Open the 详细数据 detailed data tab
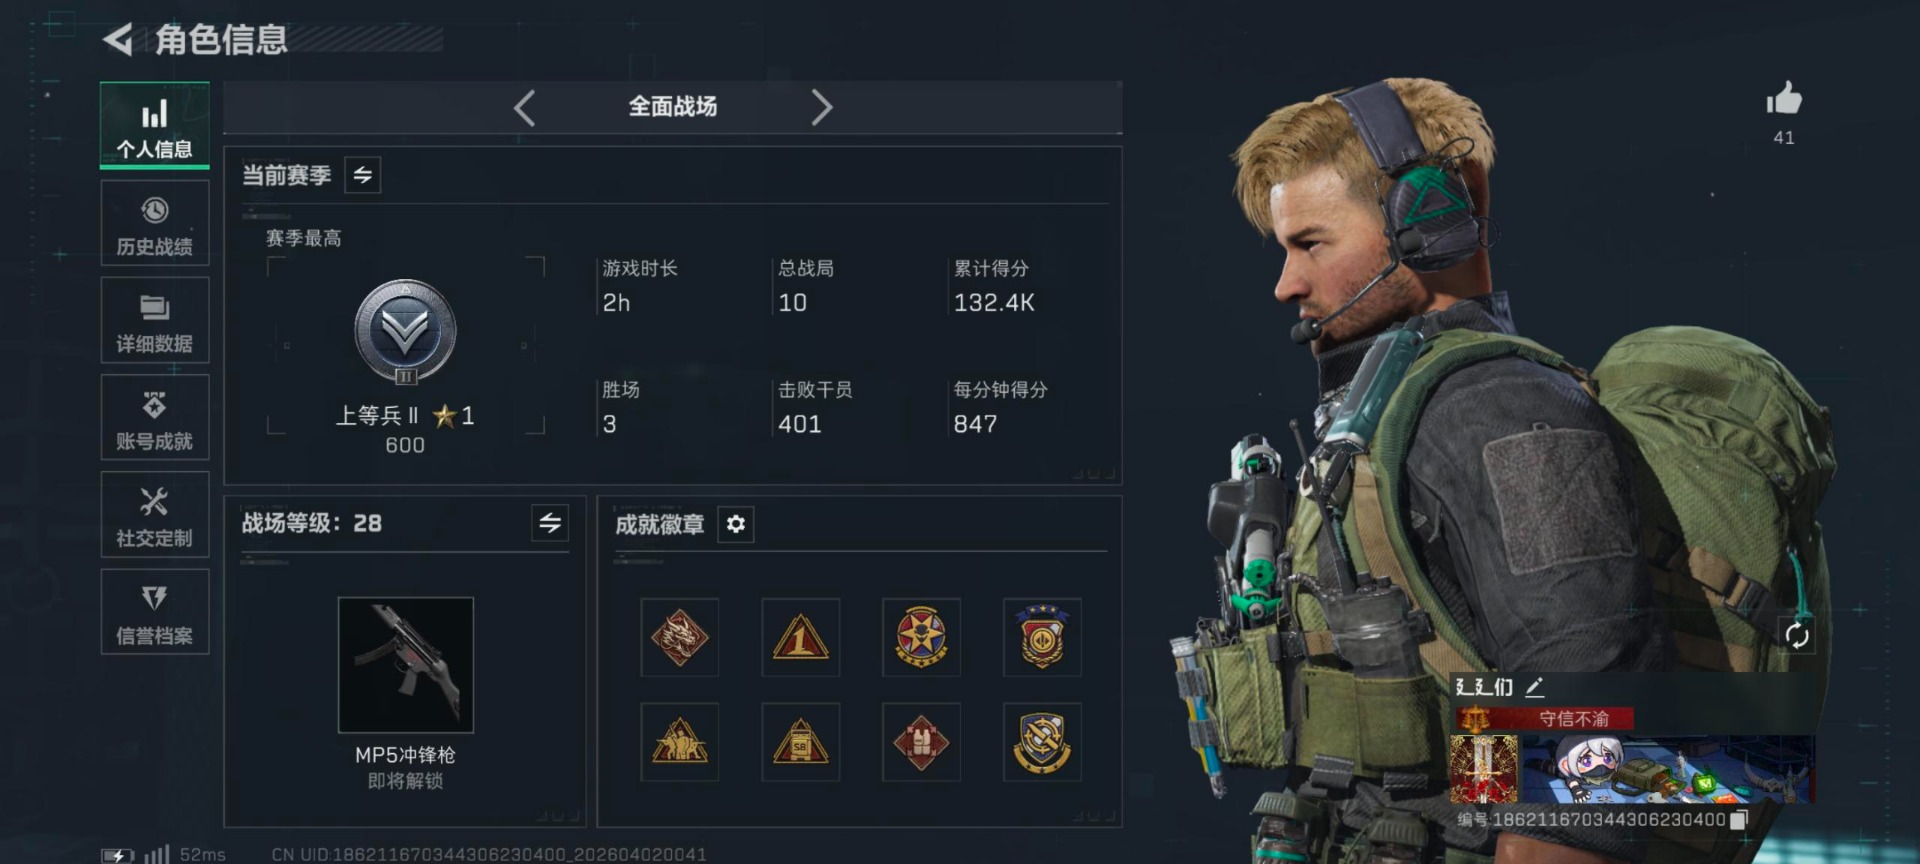 (x=155, y=321)
